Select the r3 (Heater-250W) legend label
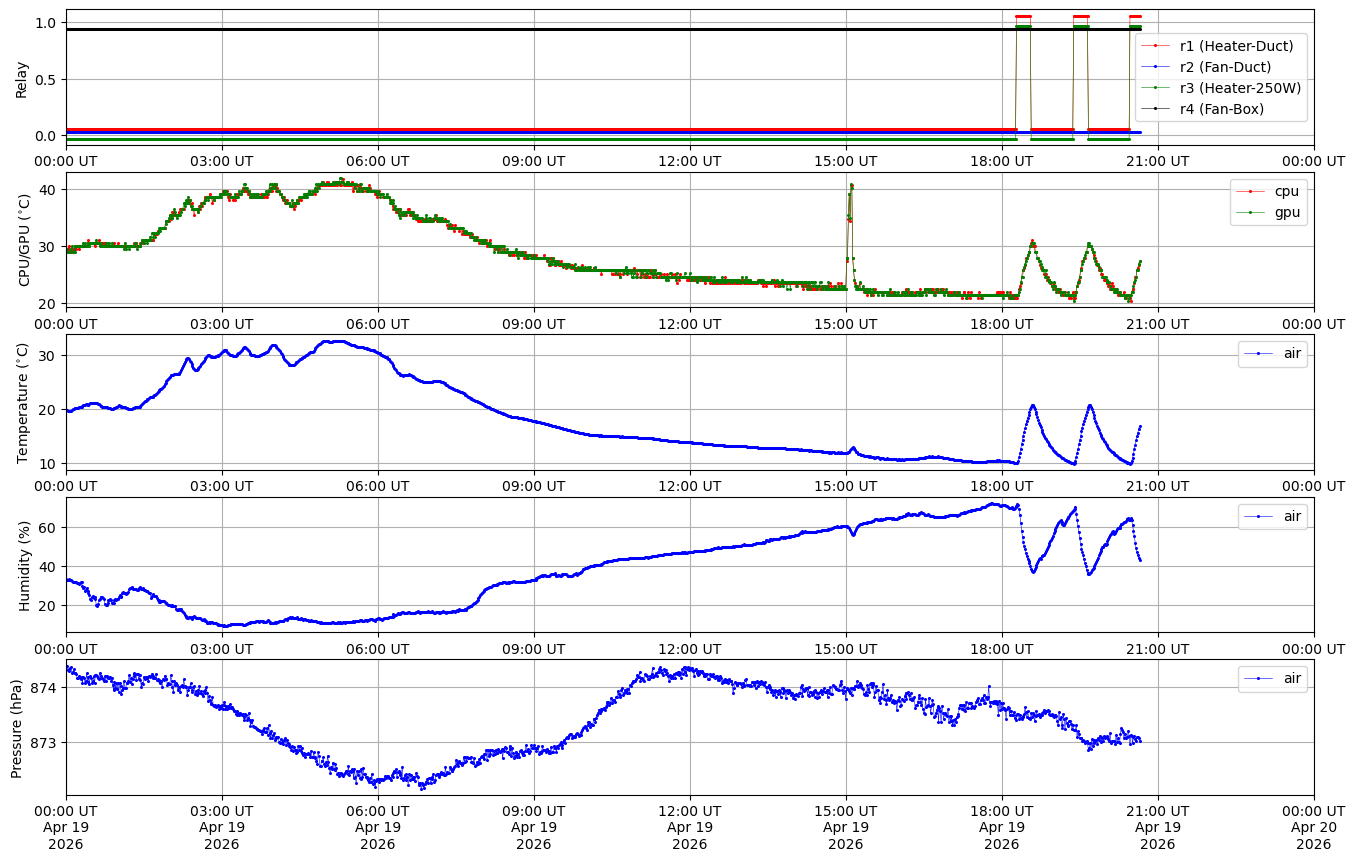Viewport: 1355px width, 861px height. [x=1240, y=88]
